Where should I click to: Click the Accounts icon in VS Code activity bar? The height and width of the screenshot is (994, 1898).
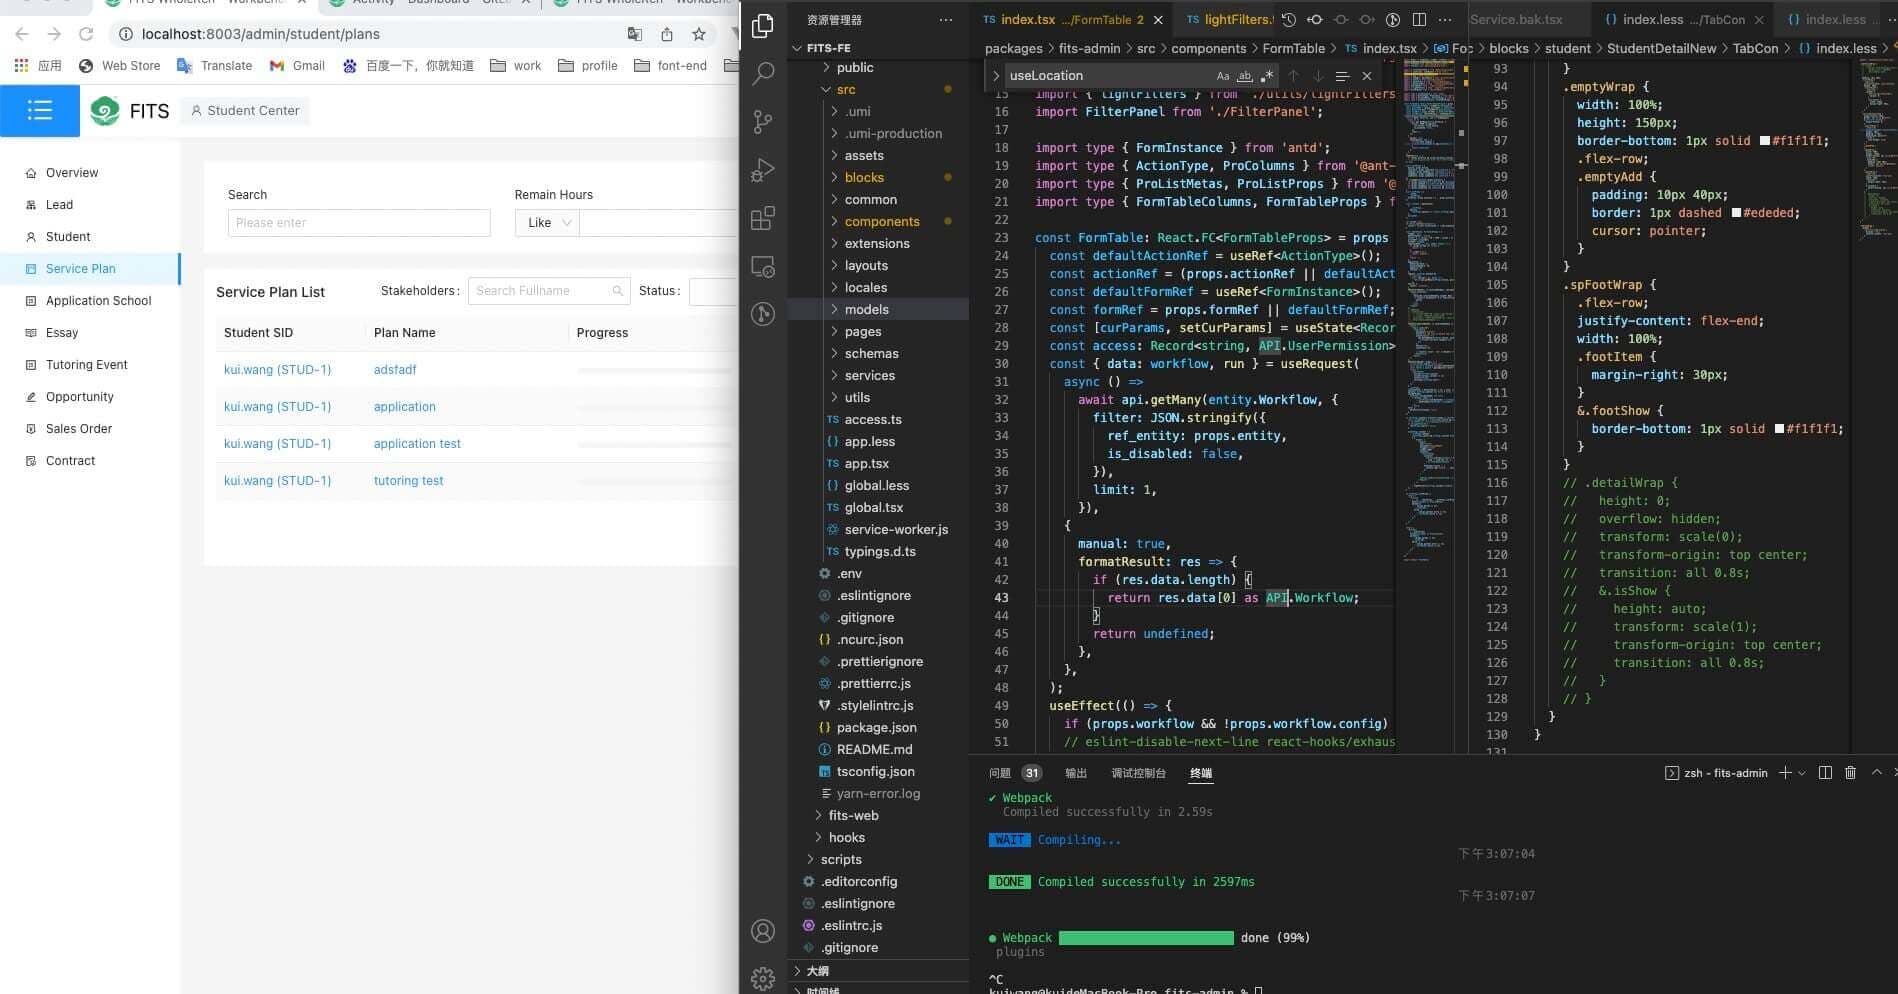point(763,931)
